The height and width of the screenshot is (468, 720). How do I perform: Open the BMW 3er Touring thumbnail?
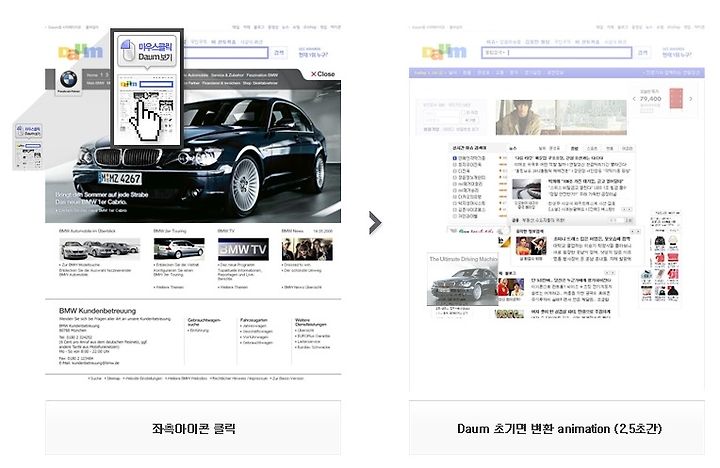point(179,249)
